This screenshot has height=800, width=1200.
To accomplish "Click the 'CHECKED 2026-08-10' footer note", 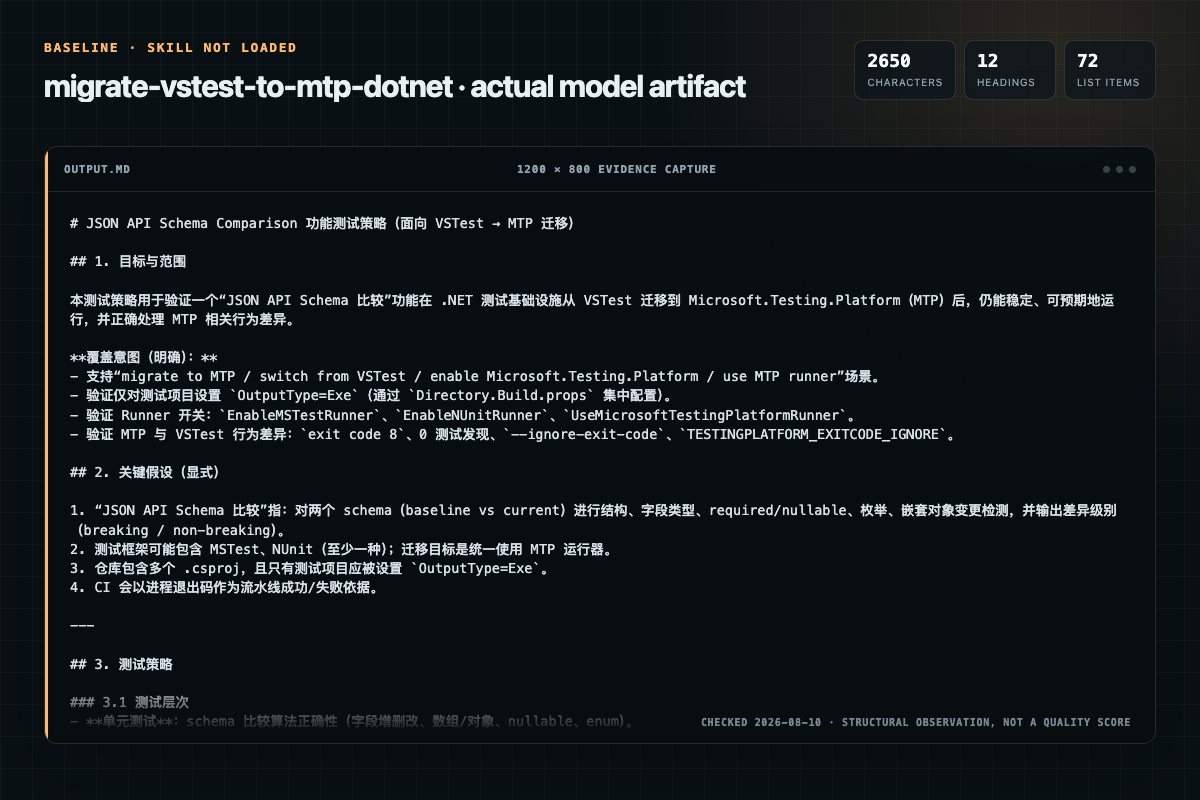I will pyautogui.click(x=915, y=722).
